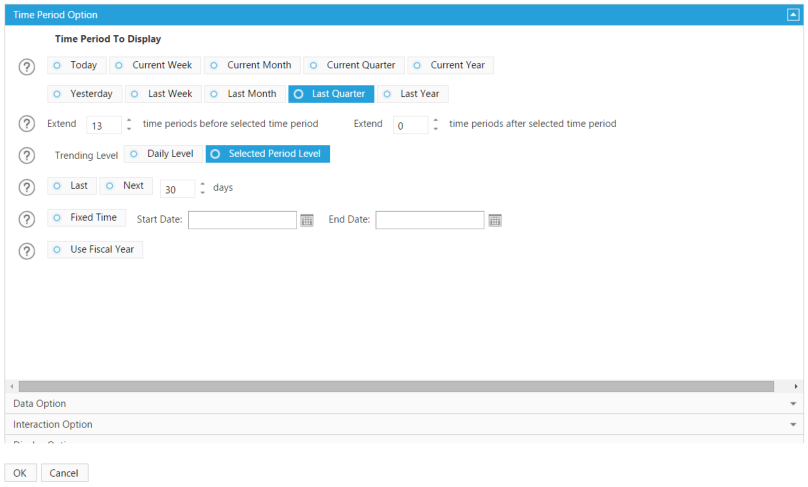
Task: Select the Last days option
Action: (x=72, y=186)
